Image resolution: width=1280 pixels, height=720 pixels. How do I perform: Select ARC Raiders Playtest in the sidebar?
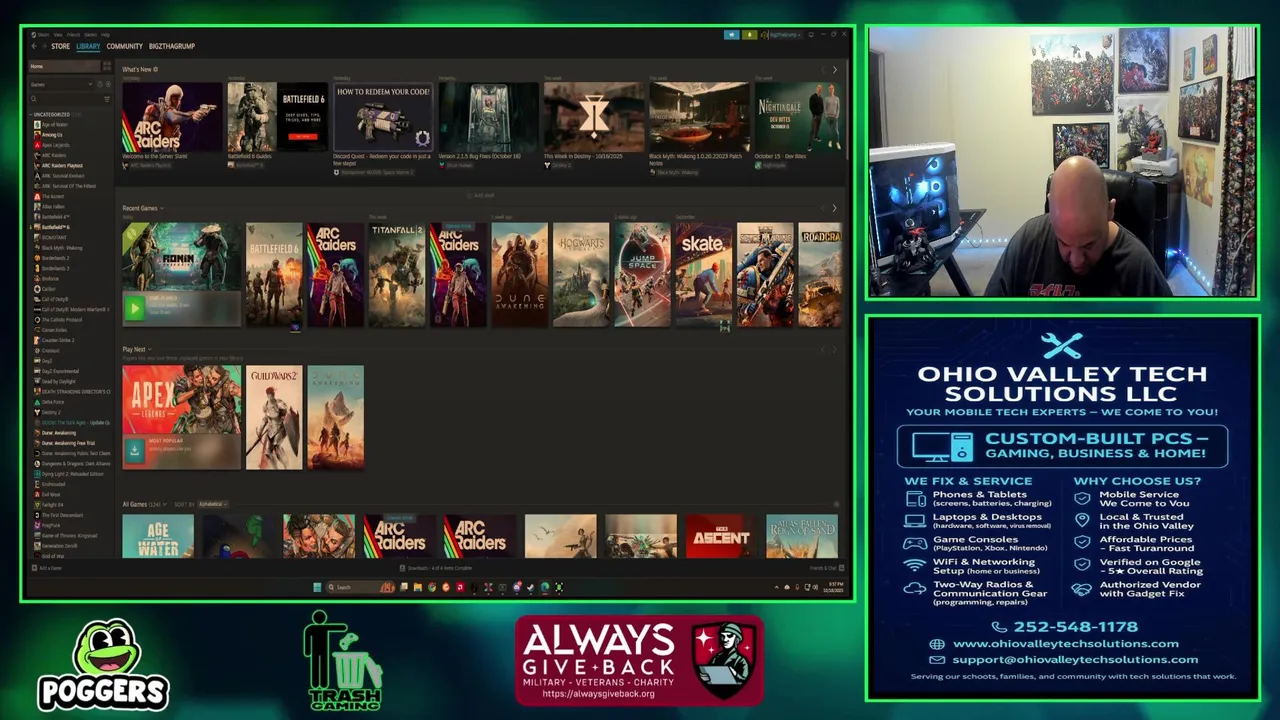pos(61,165)
